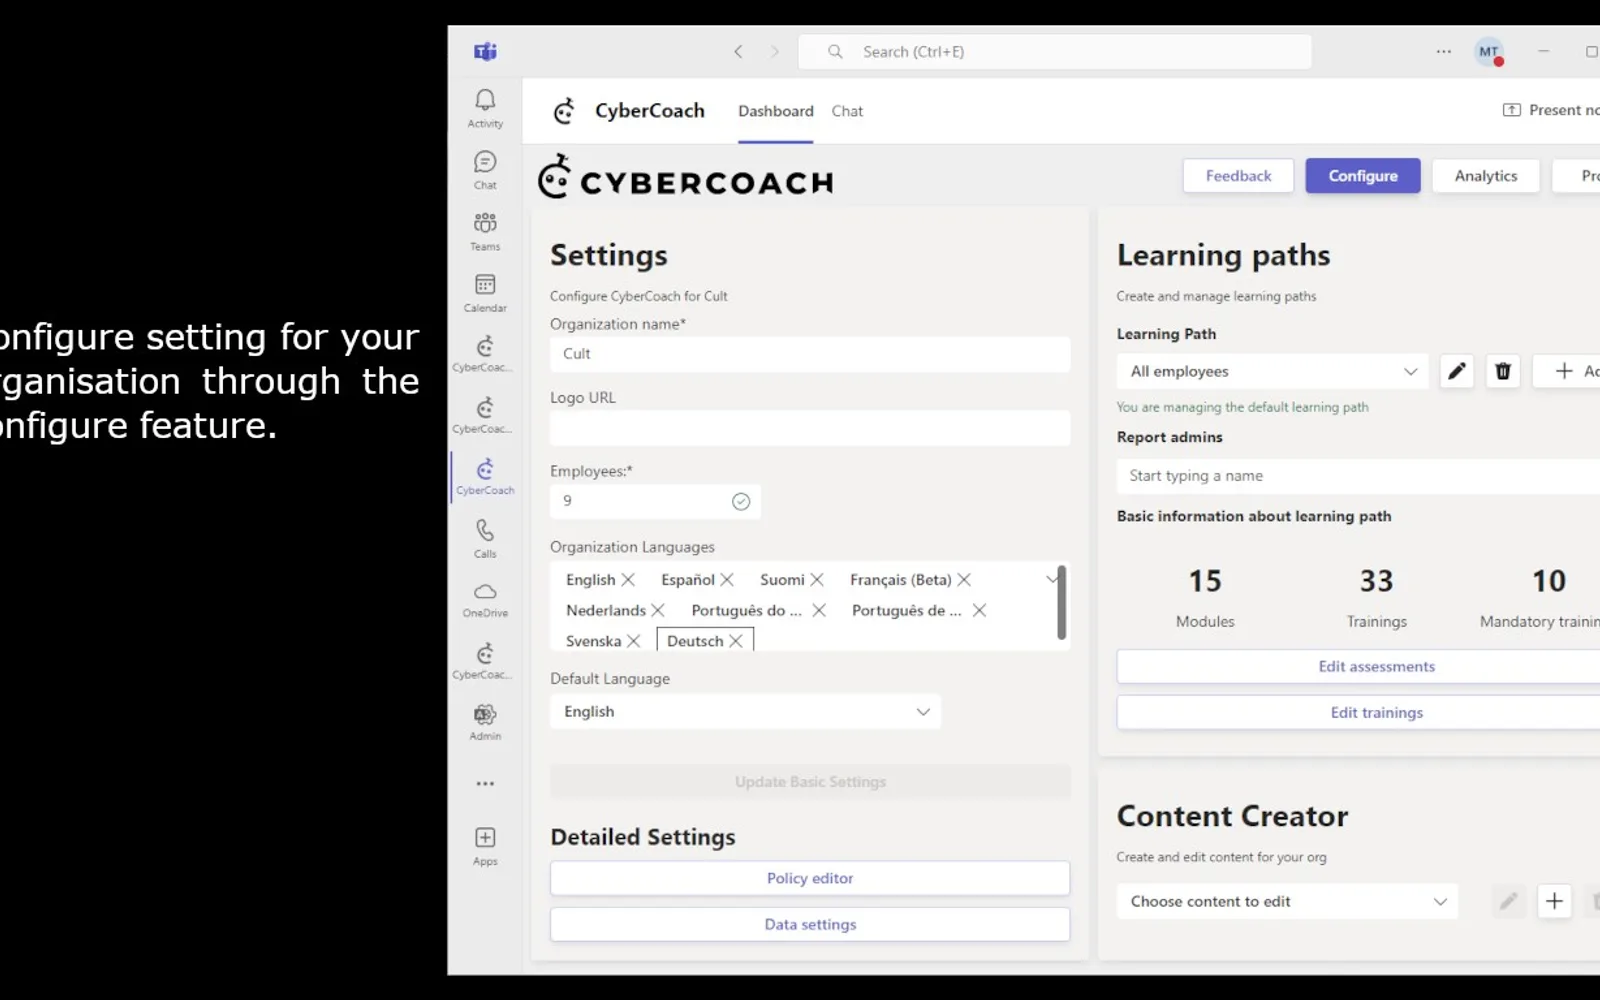Click the Feedback button

(1238, 176)
